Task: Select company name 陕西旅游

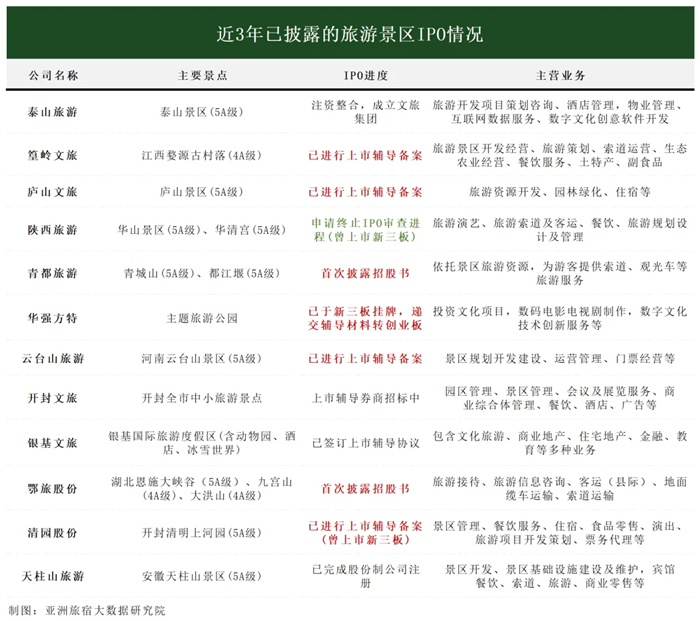Action: tap(53, 230)
